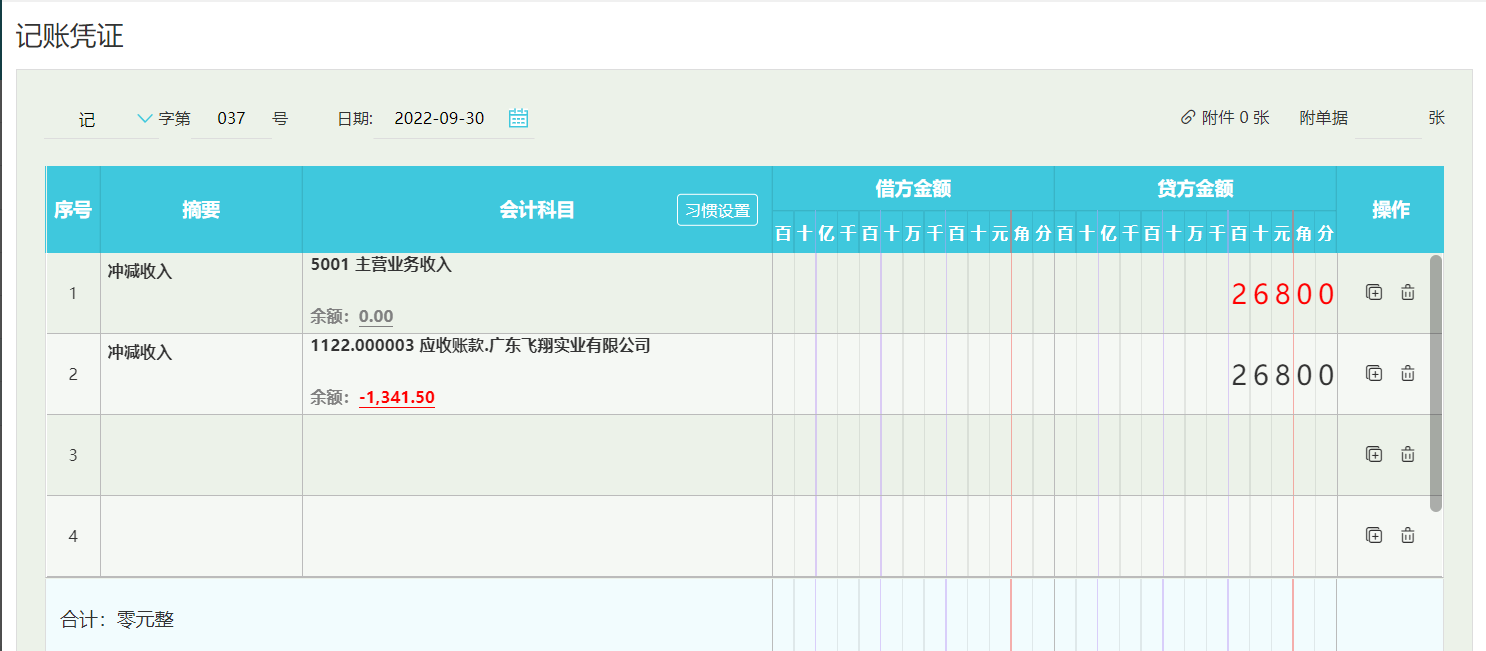Click the underlined balance -1,341.50
Image resolution: width=1486 pixels, height=651 pixels.
pos(397,398)
